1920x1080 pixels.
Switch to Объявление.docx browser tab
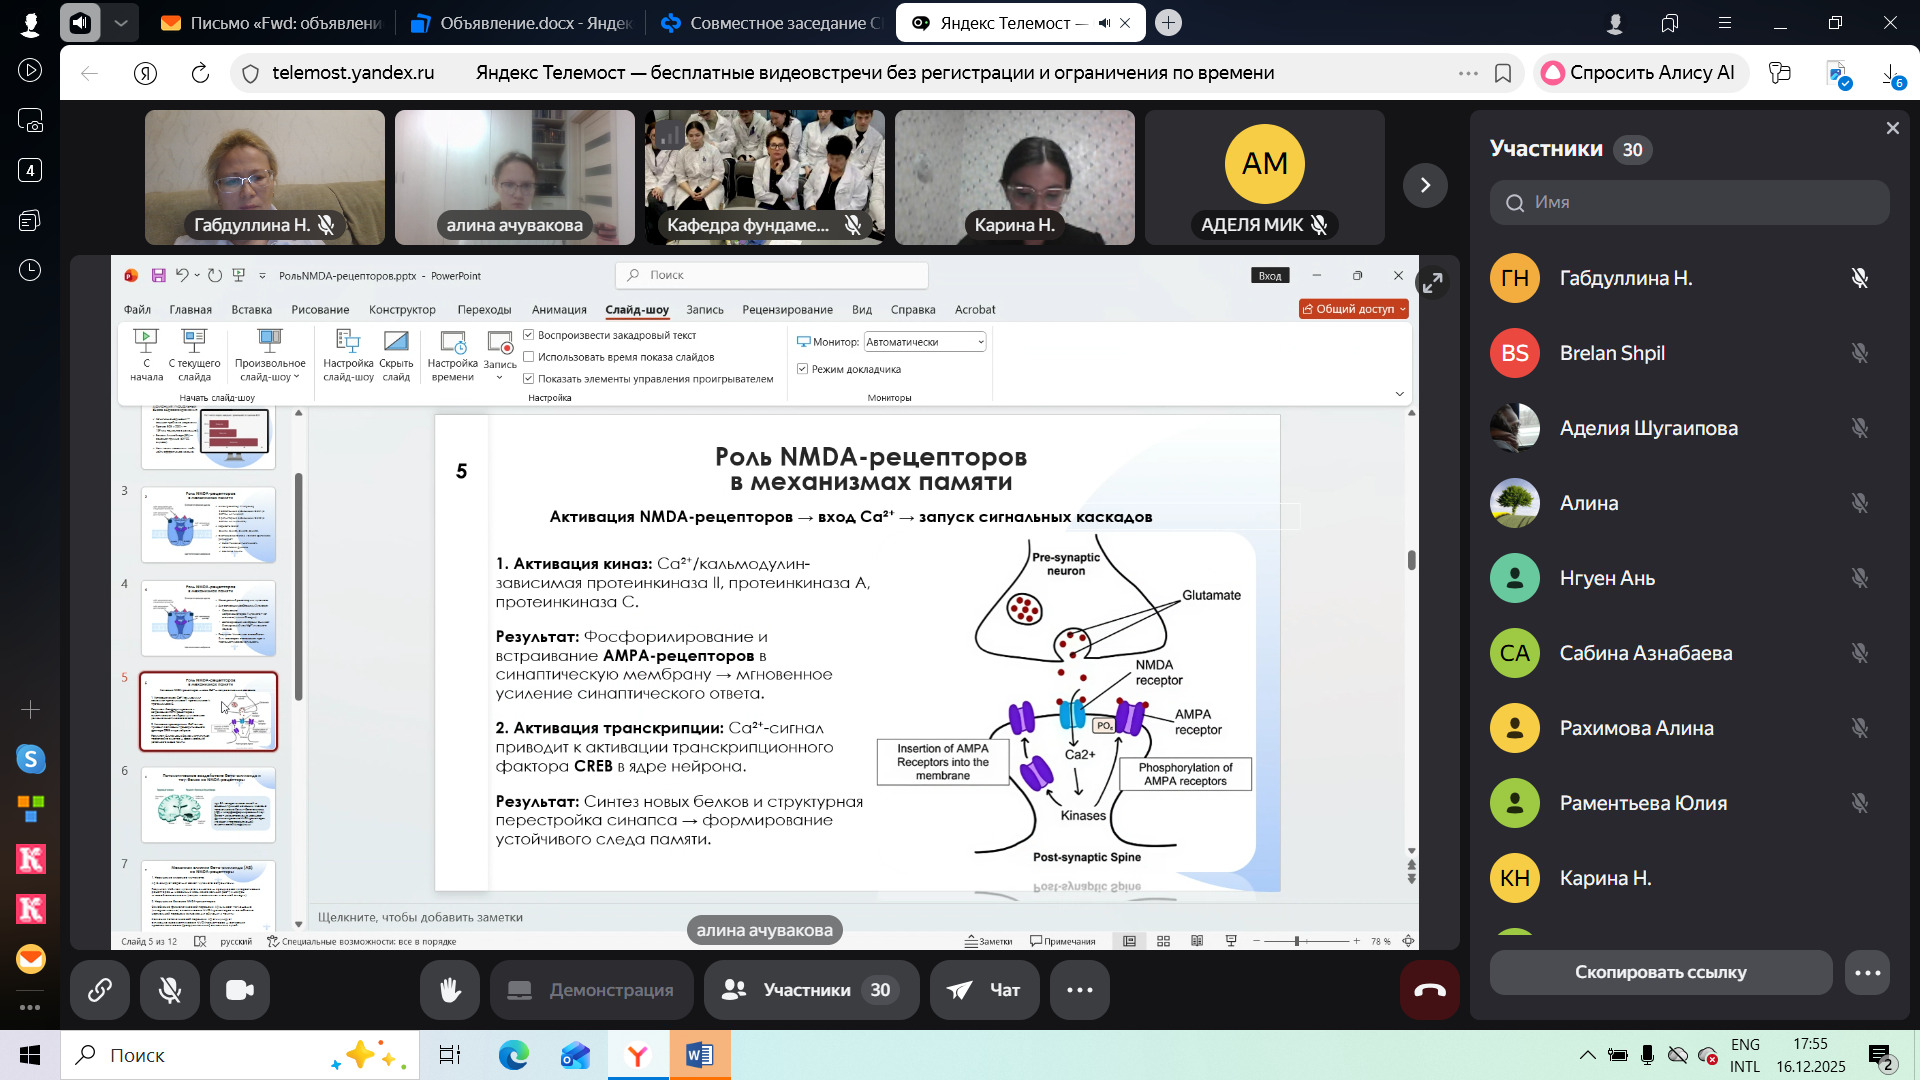tap(520, 23)
